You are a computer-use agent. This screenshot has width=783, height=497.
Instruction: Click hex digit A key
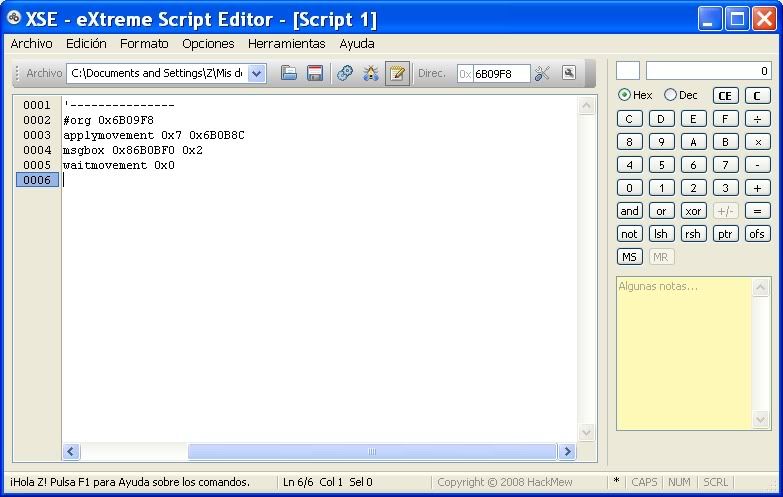point(693,142)
